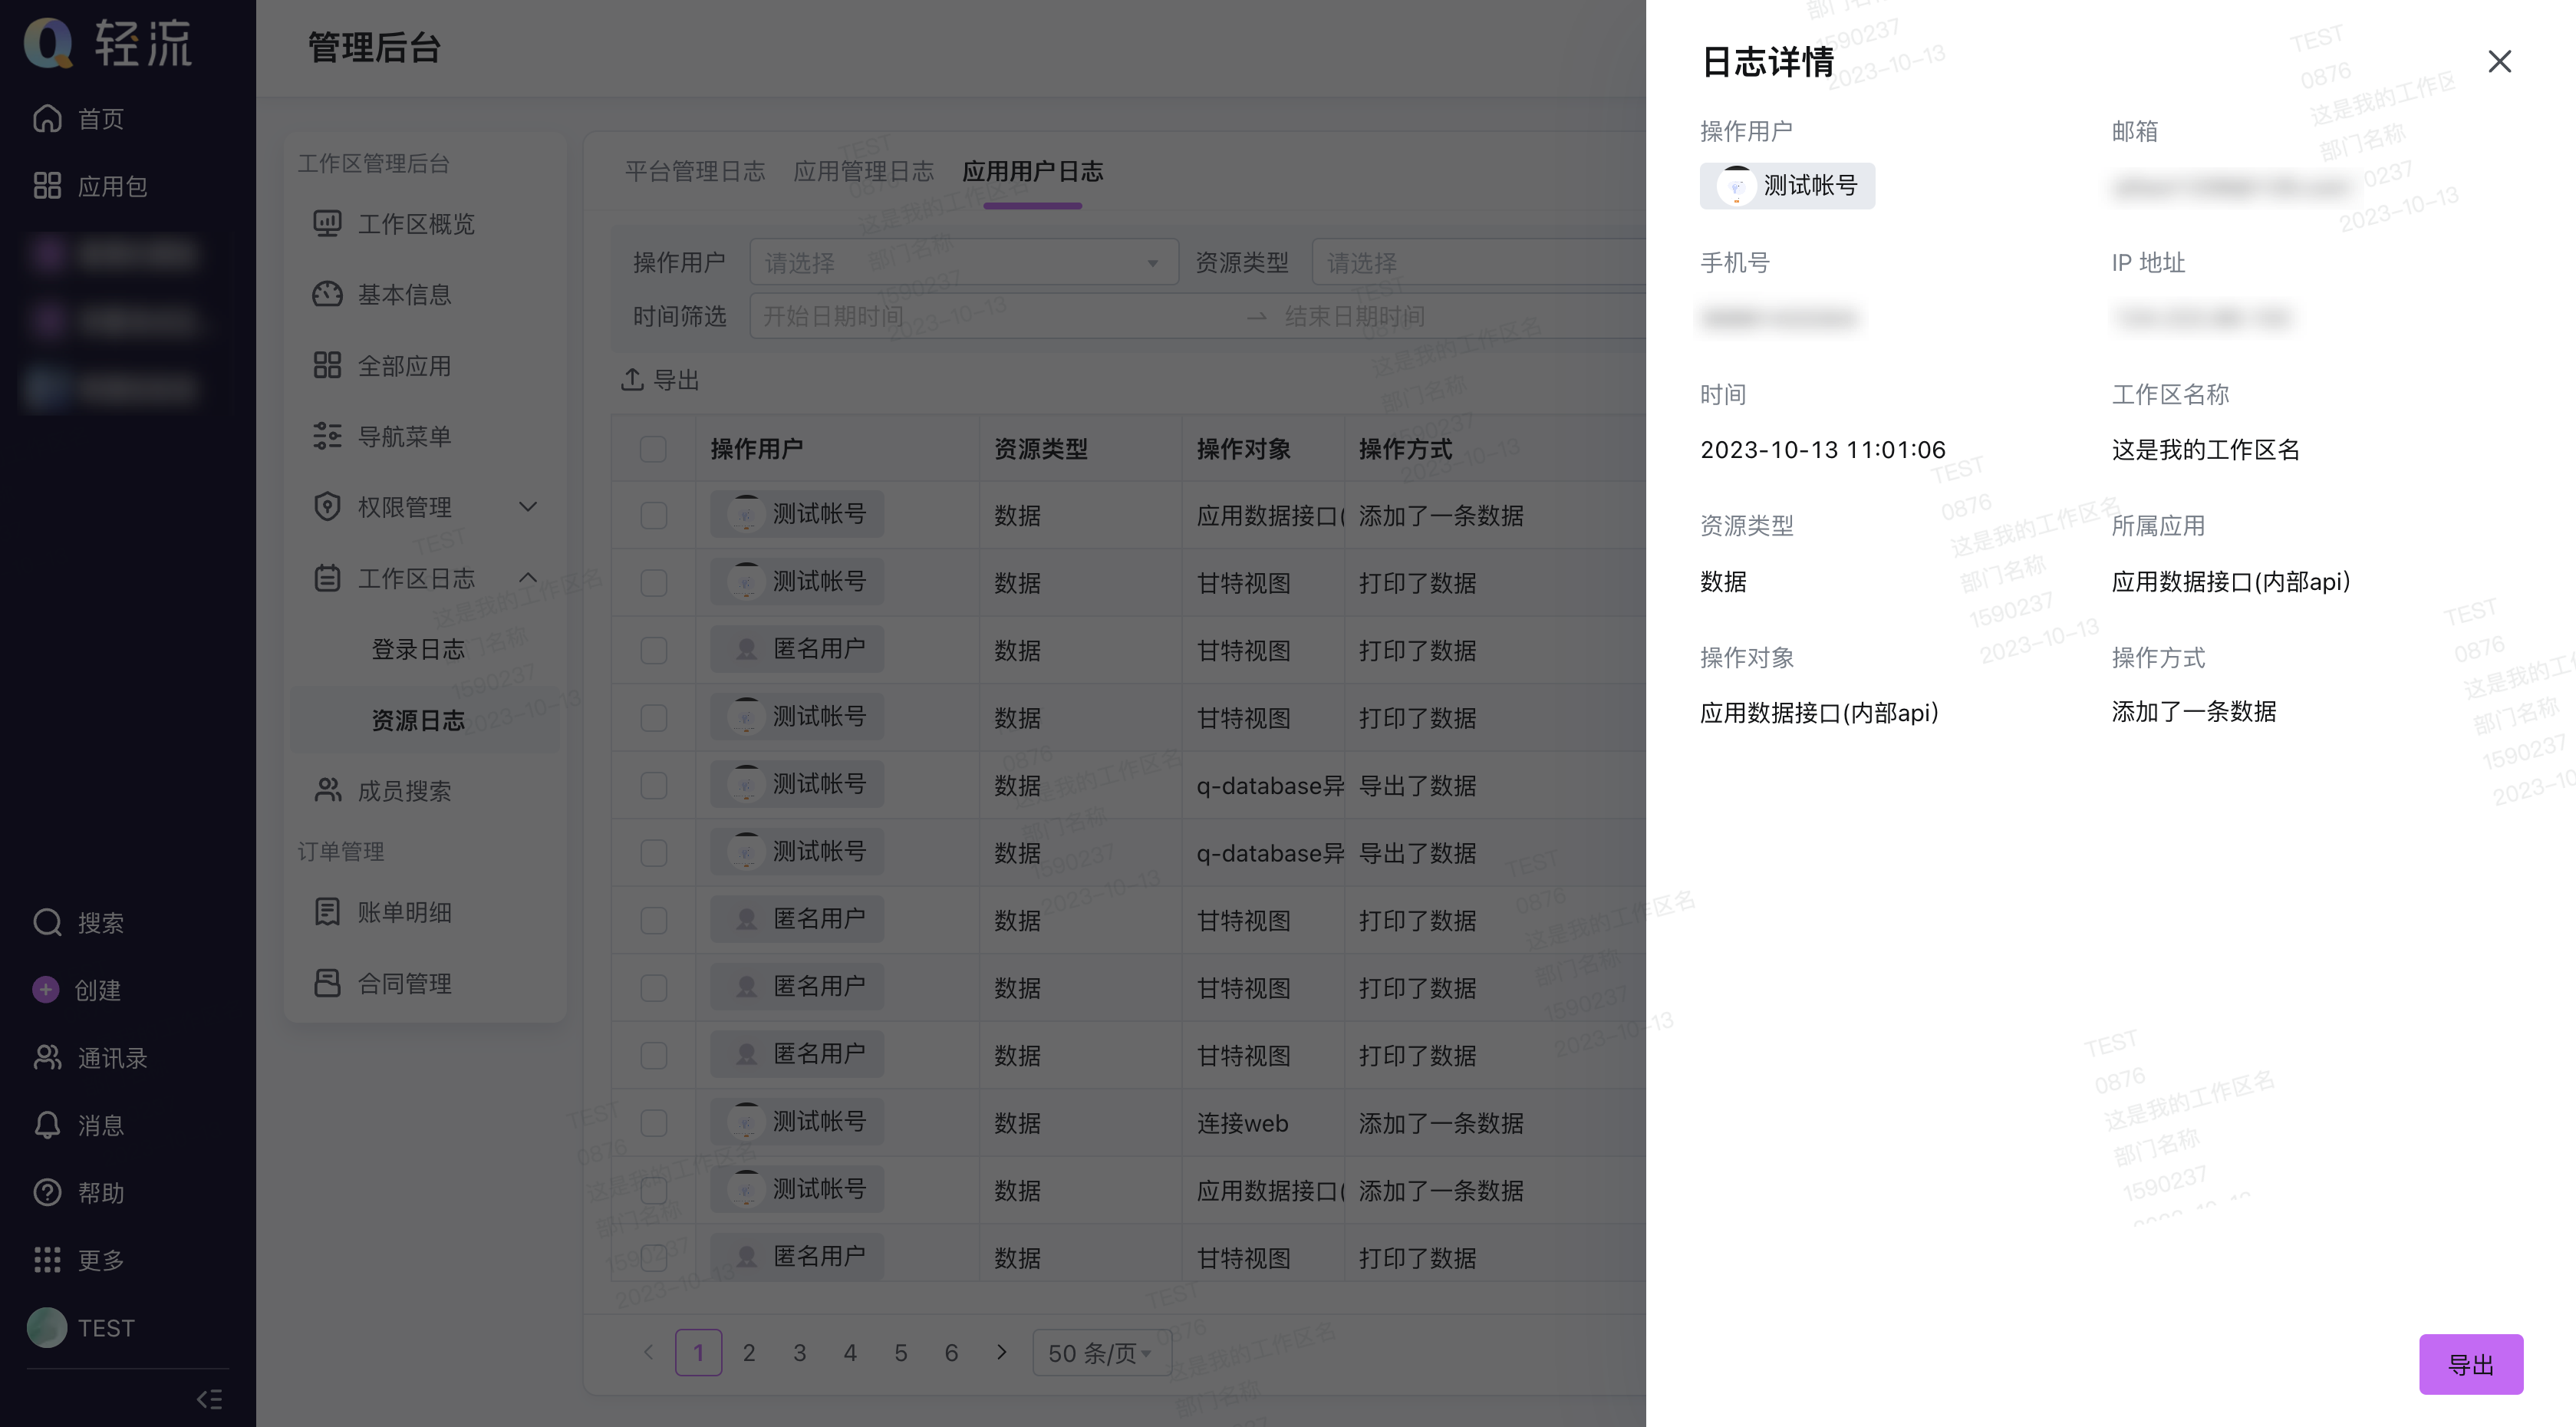Click 这是我的工作区名 workspace name value
Image resolution: width=2576 pixels, height=1427 pixels.
(x=2205, y=450)
